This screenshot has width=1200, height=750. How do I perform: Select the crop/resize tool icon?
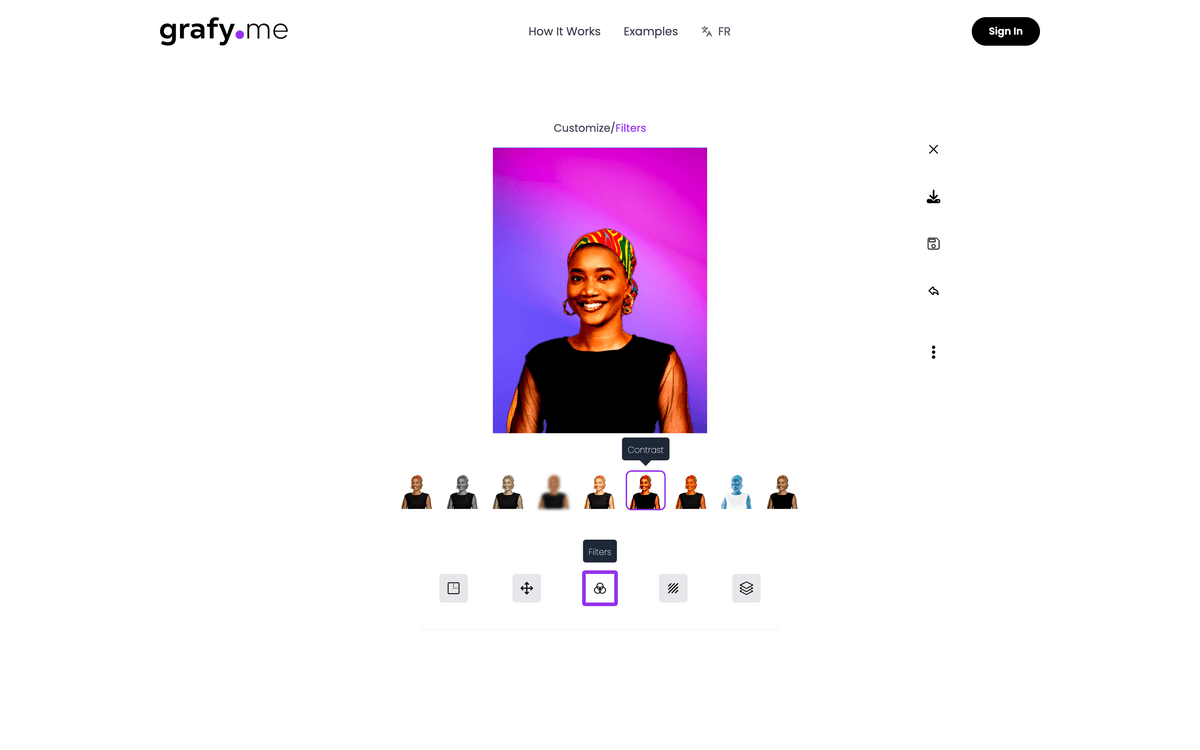click(x=453, y=588)
